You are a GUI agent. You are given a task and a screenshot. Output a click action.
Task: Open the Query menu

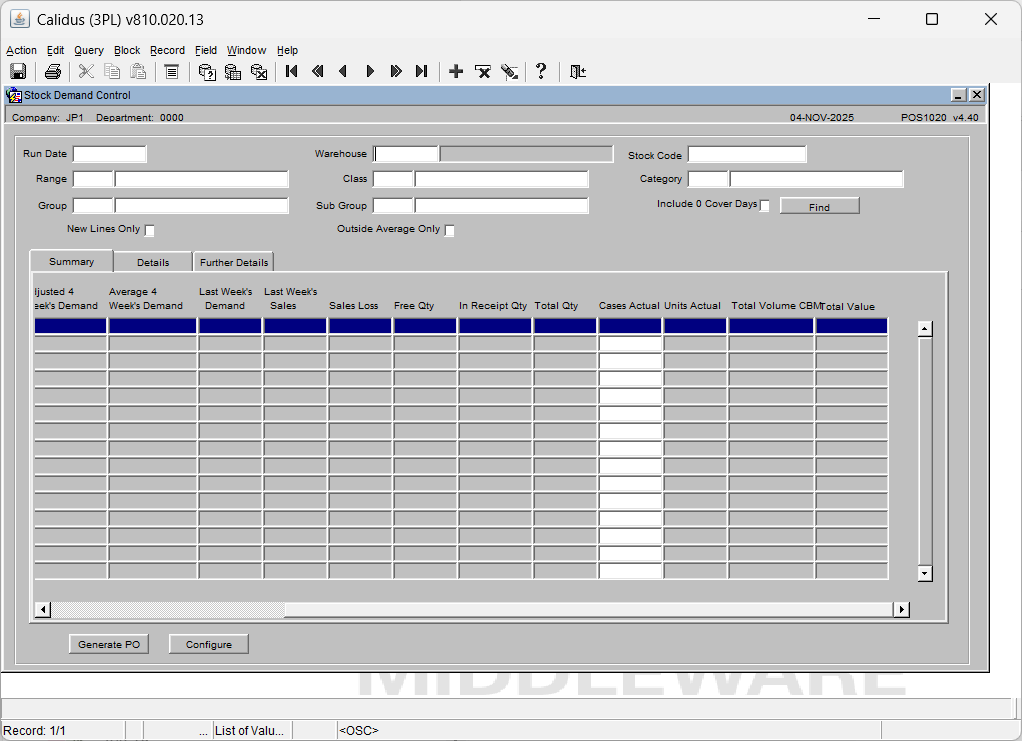(x=88, y=50)
